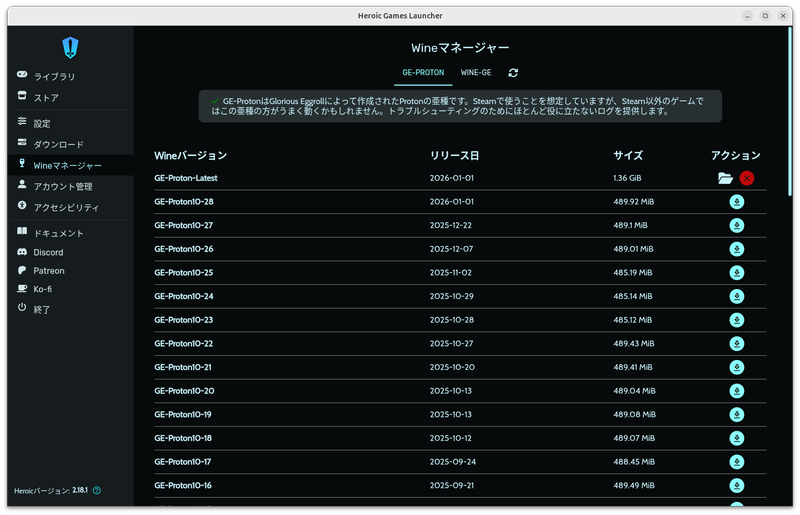Download GE-Proton10-18

736,438
